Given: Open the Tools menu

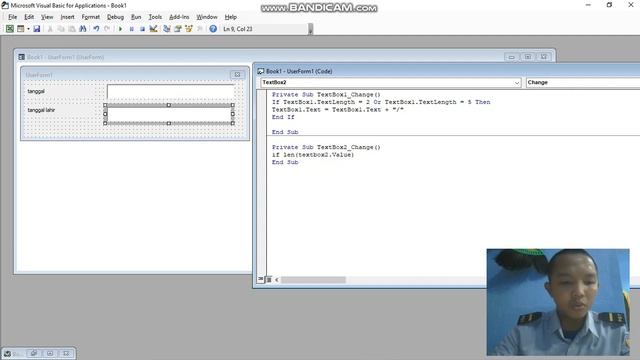Looking at the screenshot, I should point(155,17).
